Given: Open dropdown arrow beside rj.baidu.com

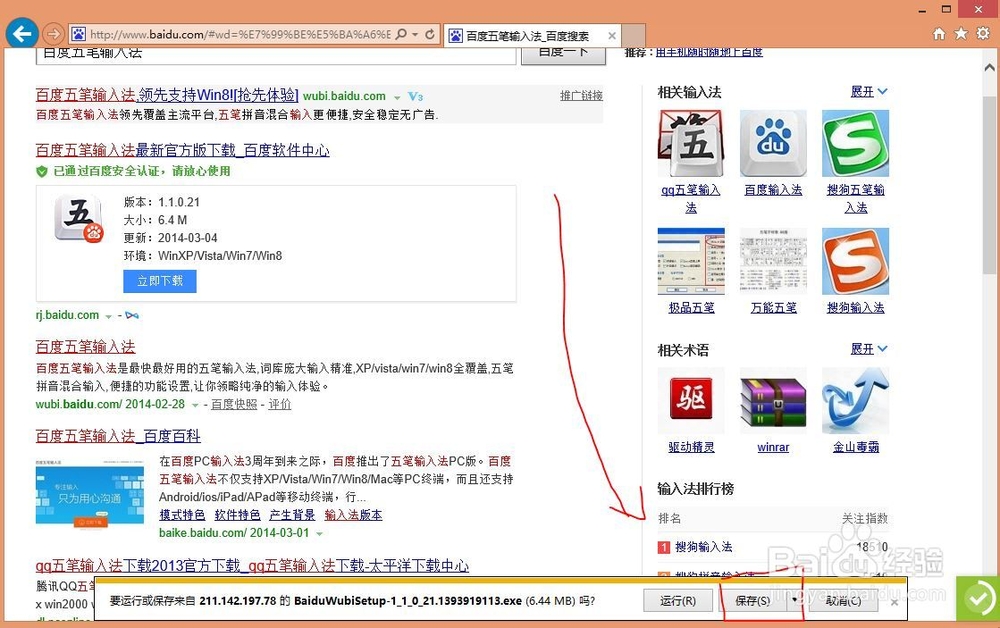Looking at the screenshot, I should [x=108, y=316].
